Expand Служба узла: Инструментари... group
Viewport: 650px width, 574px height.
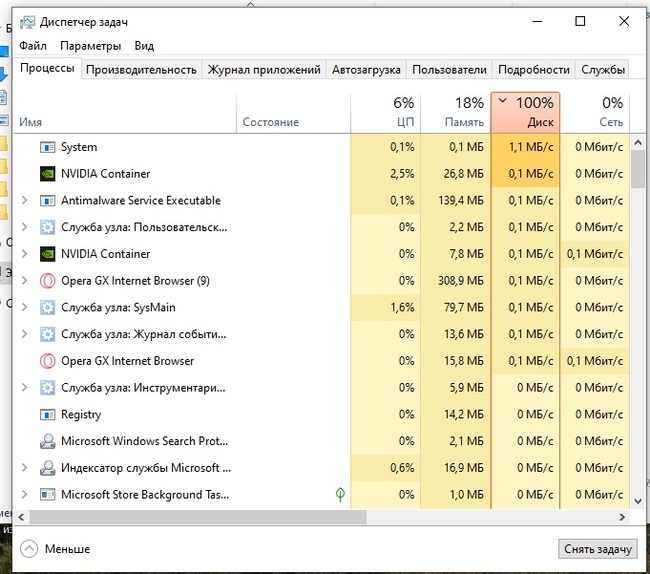(x=24, y=388)
